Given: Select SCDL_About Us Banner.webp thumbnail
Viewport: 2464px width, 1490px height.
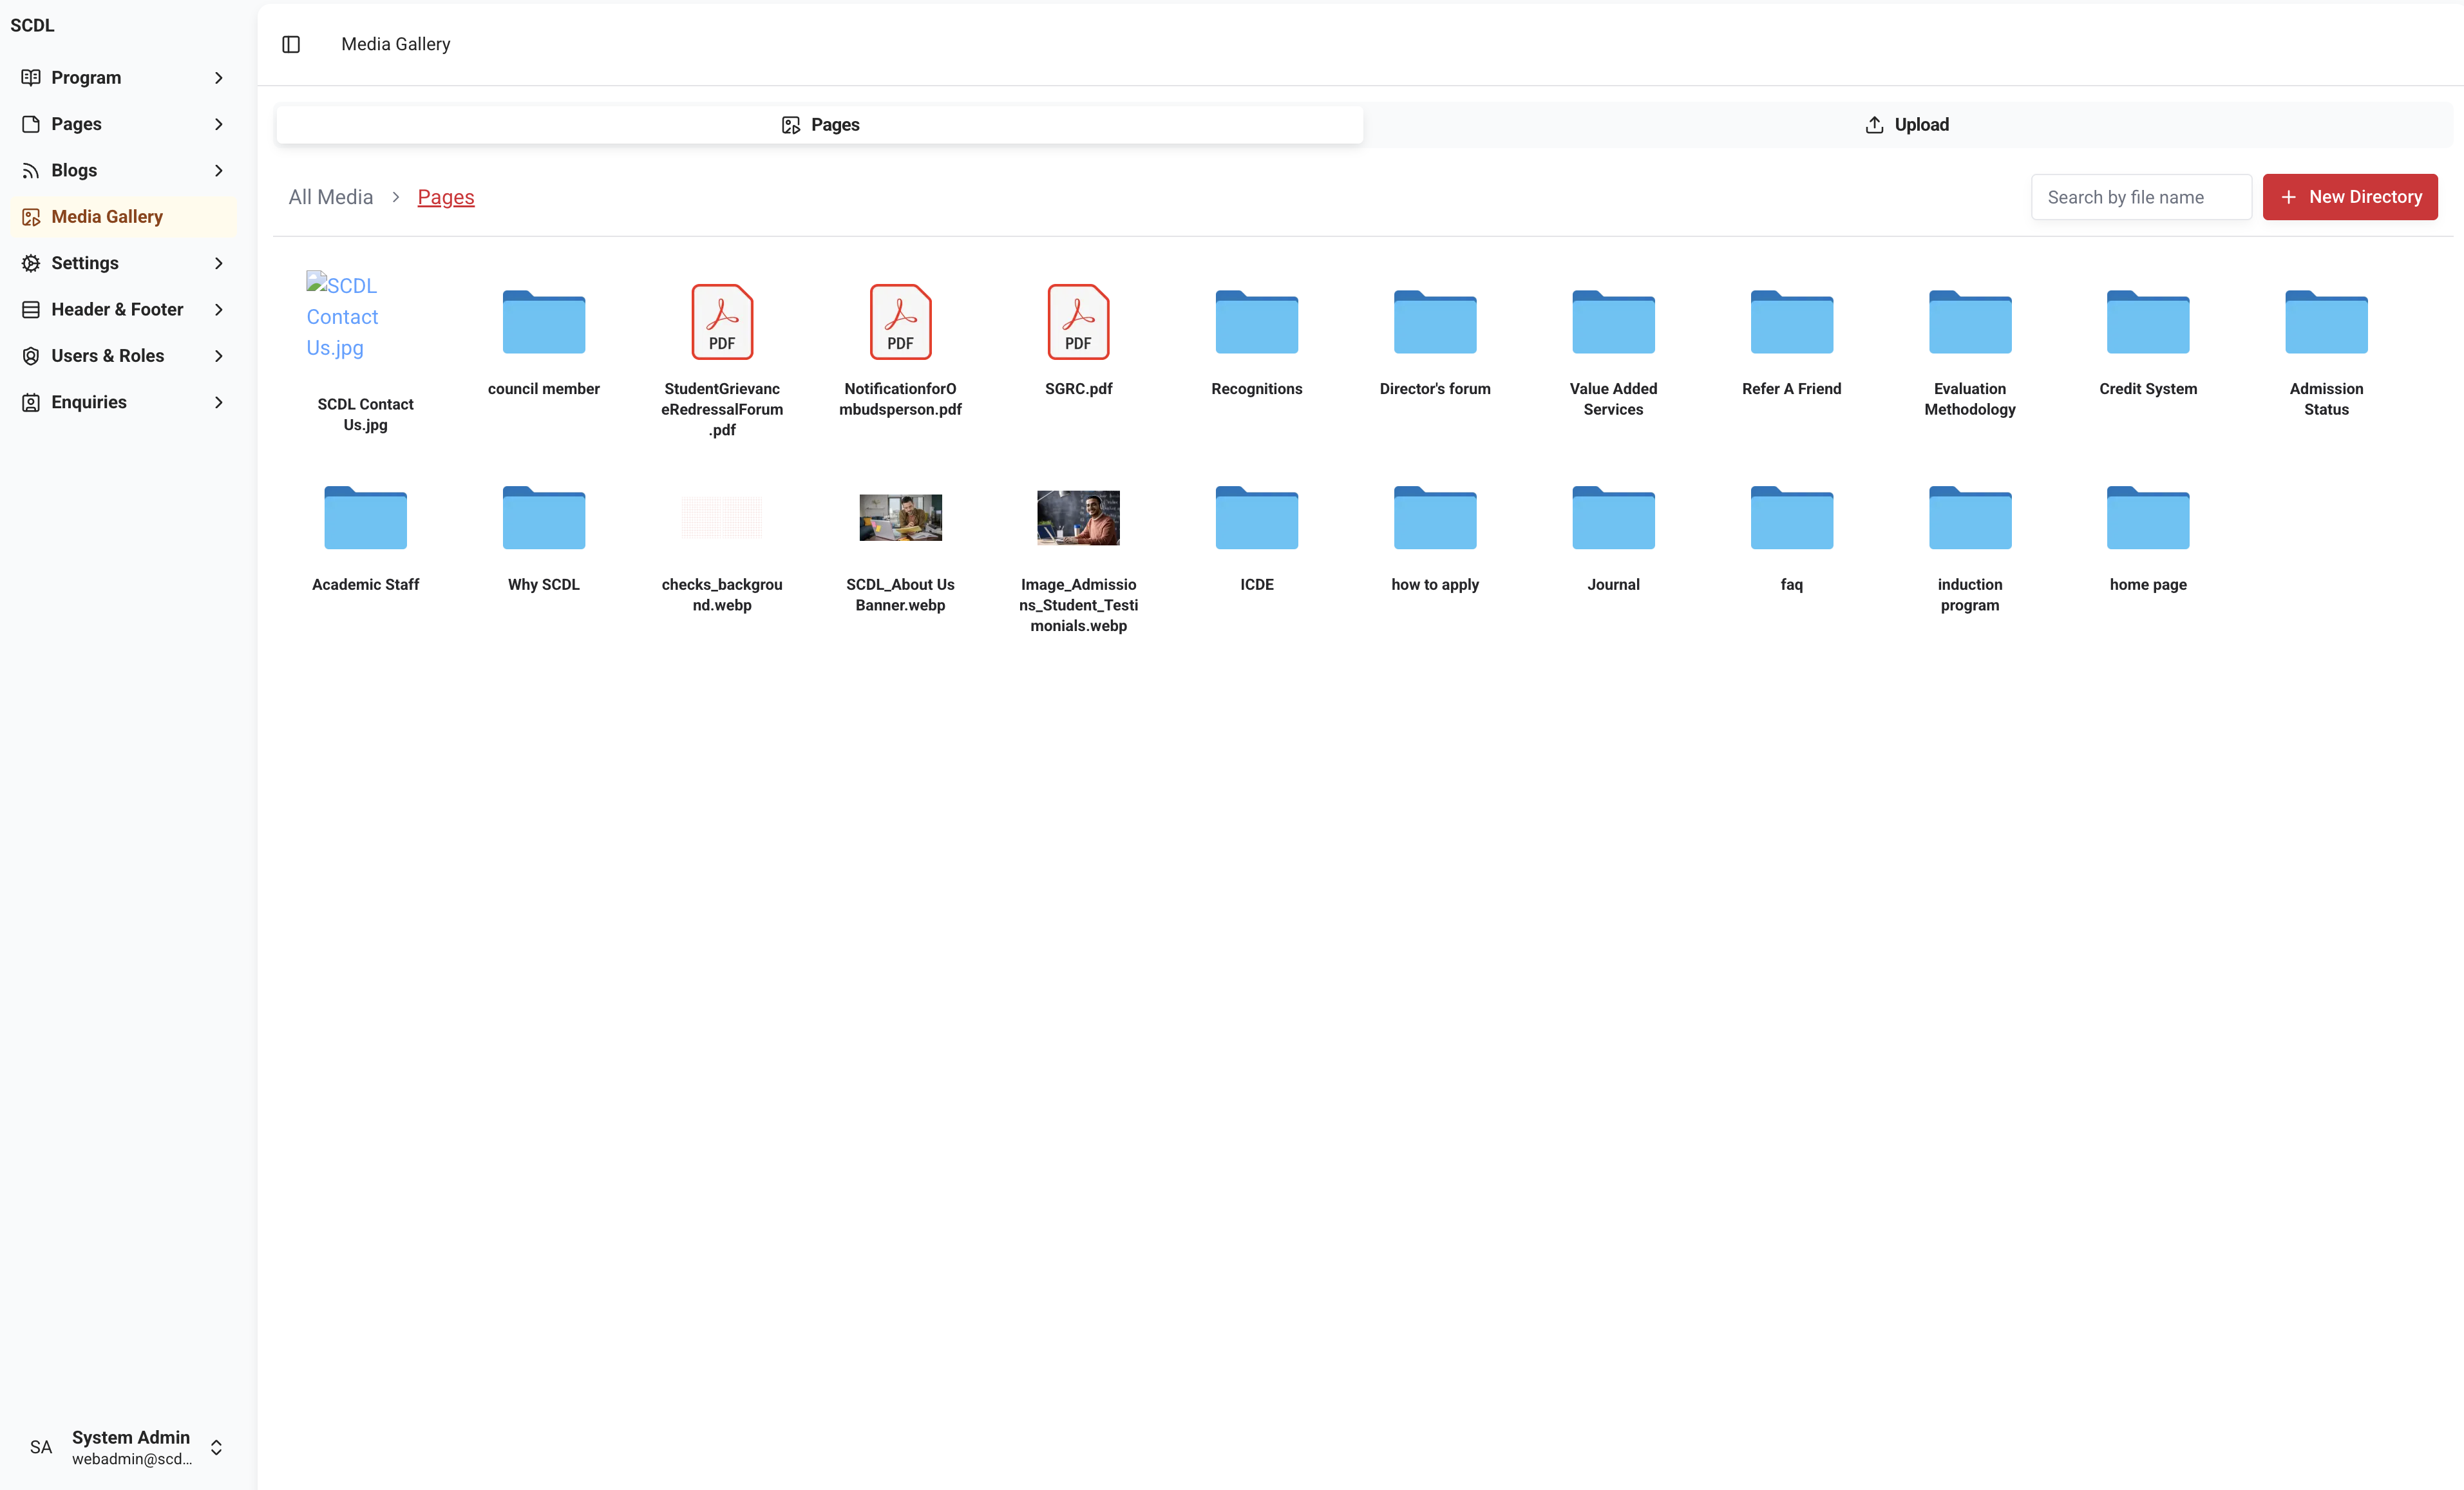Looking at the screenshot, I should pos(900,518).
